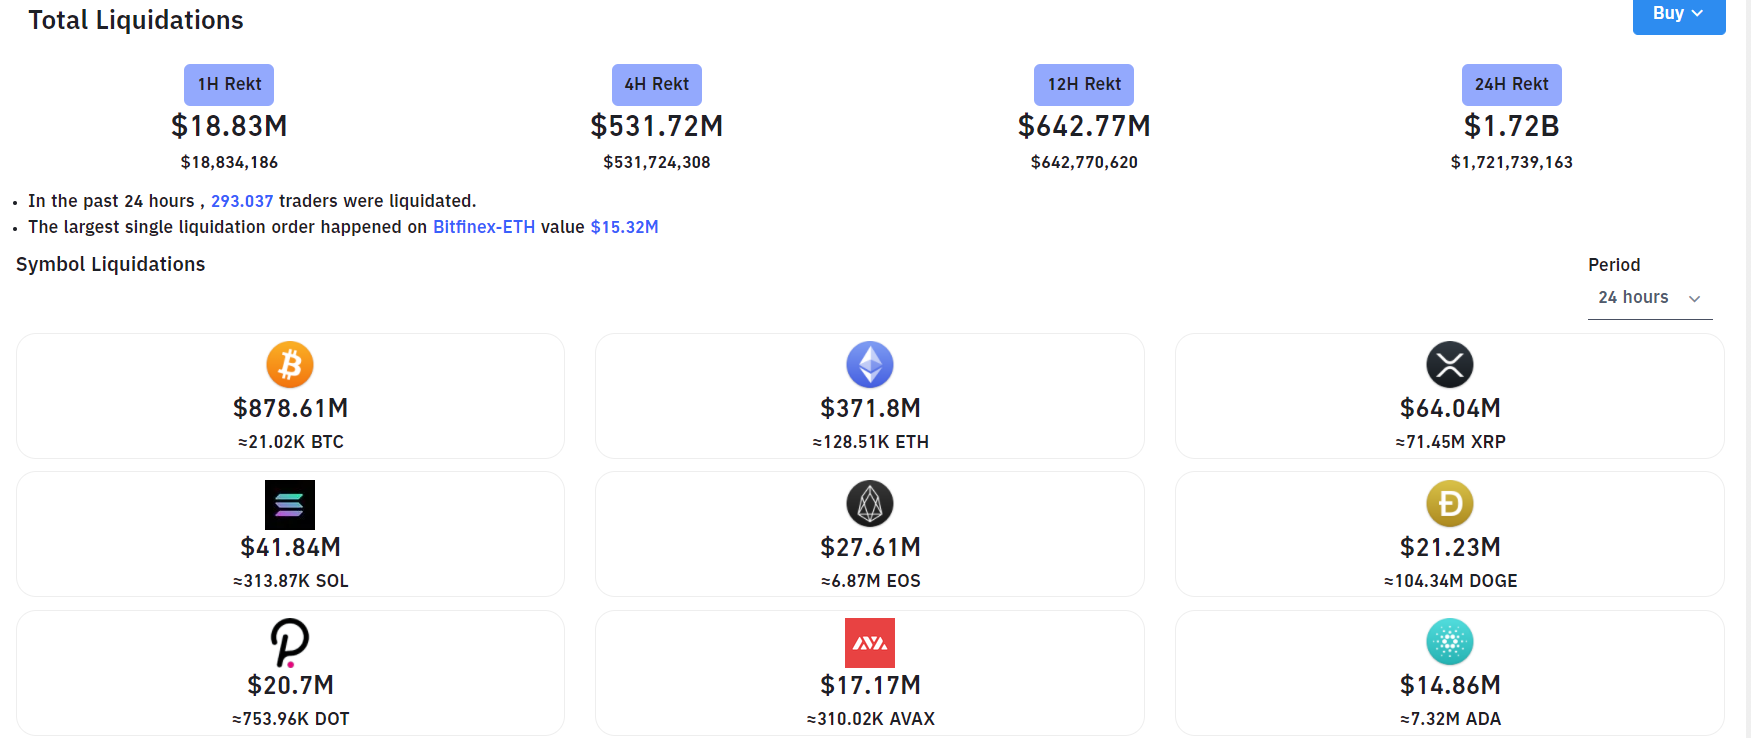Click the Total Liquidations heading
Viewport: 1751px width, 738px height.
pyautogui.click(x=136, y=20)
